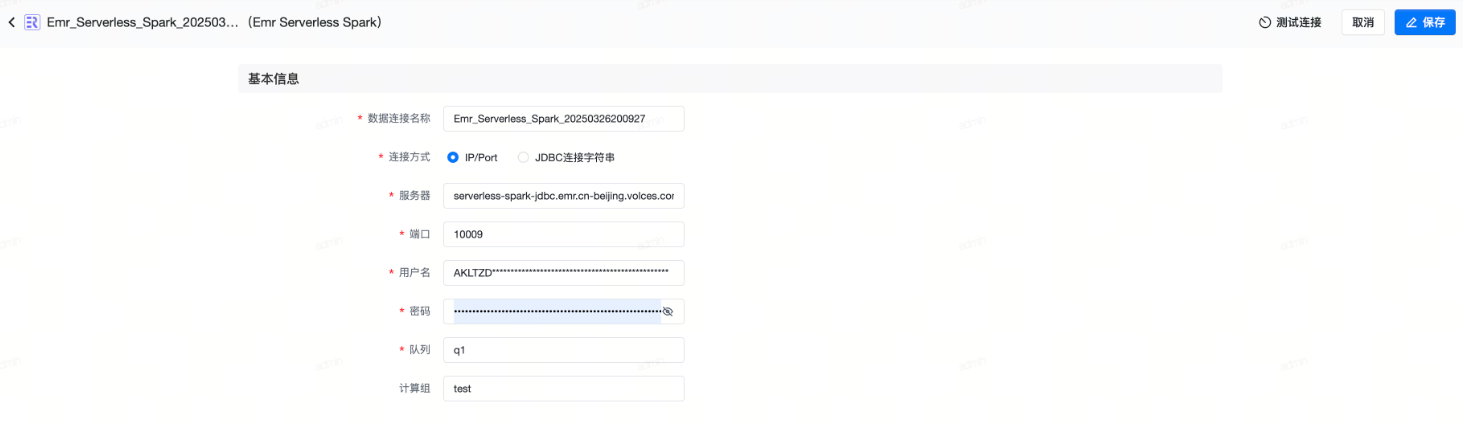Click the 用户名 label
This screenshot has width=1463, height=425.
pos(414,273)
